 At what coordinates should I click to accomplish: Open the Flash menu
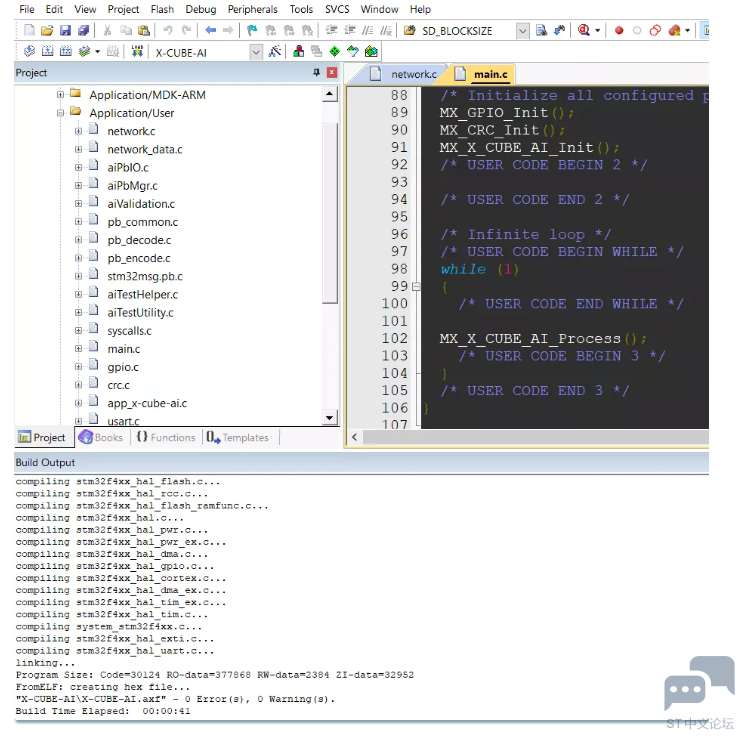162,9
